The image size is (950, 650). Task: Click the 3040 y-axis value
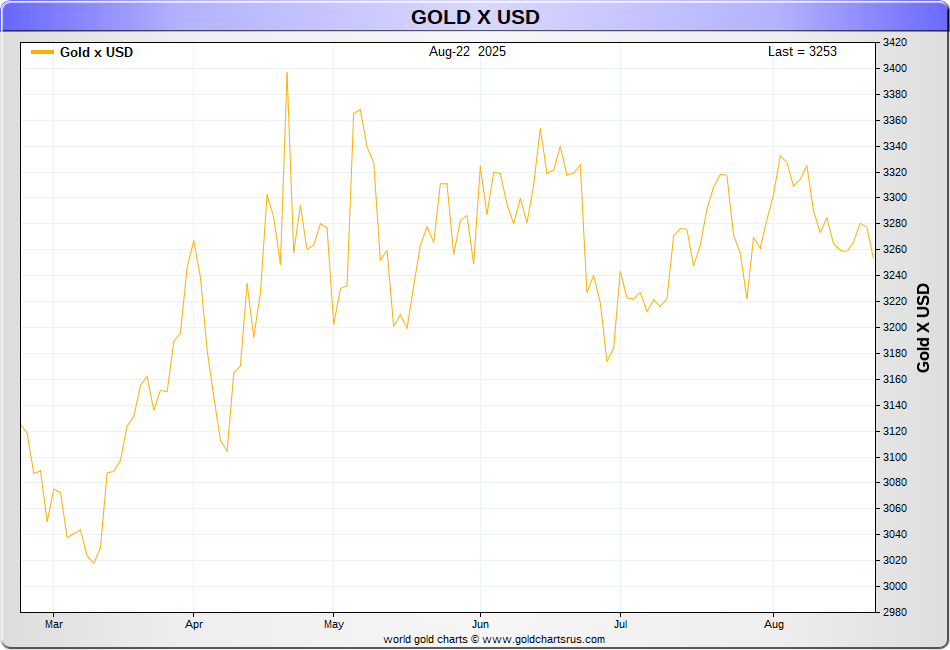[894, 534]
